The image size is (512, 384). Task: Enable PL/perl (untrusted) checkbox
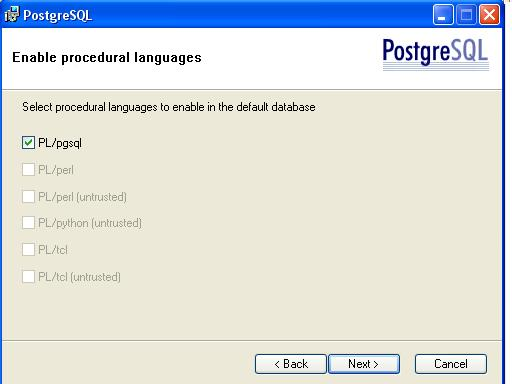(28, 196)
